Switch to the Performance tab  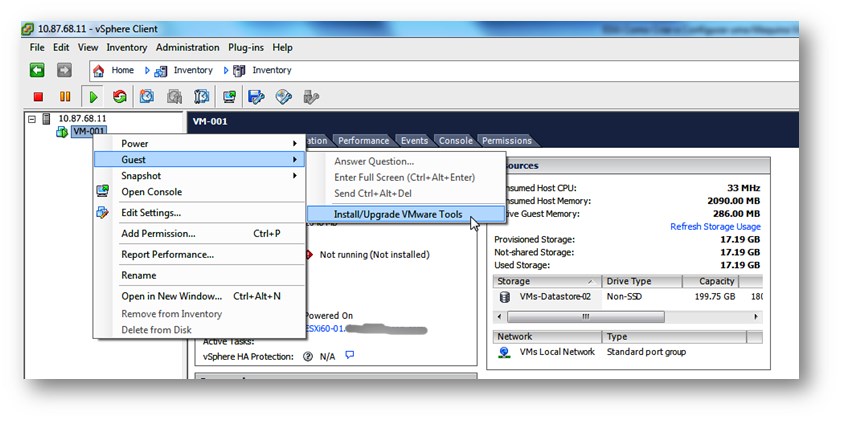[x=363, y=141]
